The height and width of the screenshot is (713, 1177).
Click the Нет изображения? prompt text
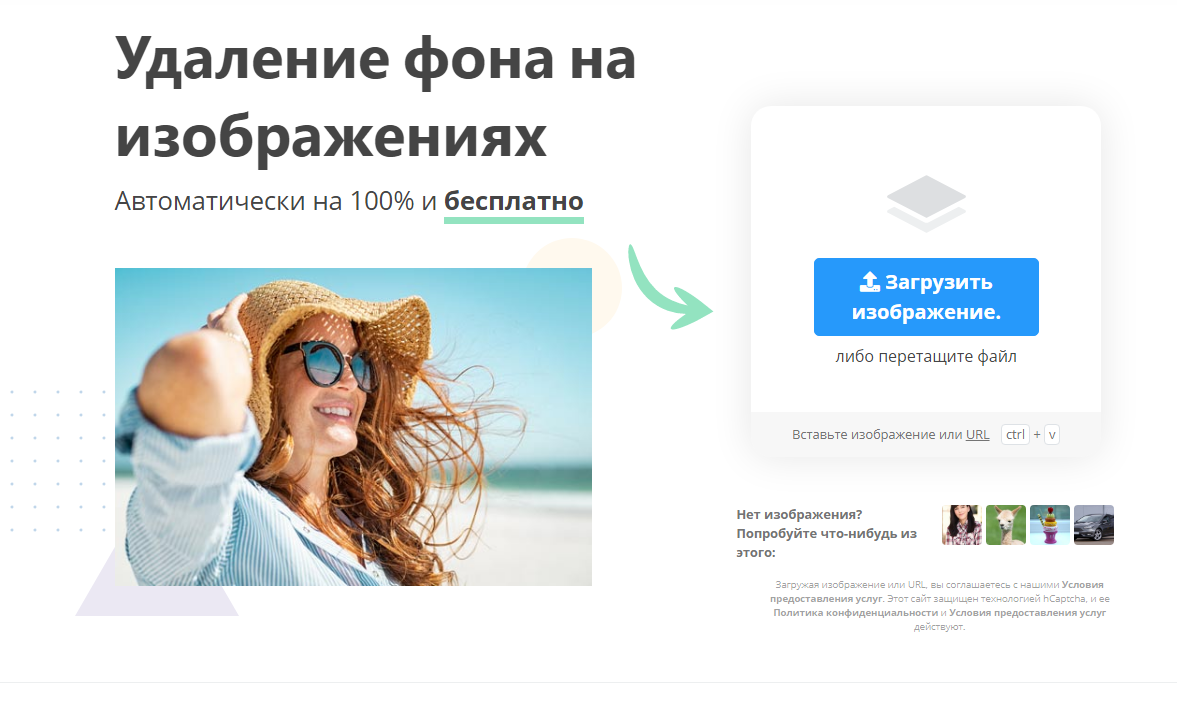click(x=799, y=515)
